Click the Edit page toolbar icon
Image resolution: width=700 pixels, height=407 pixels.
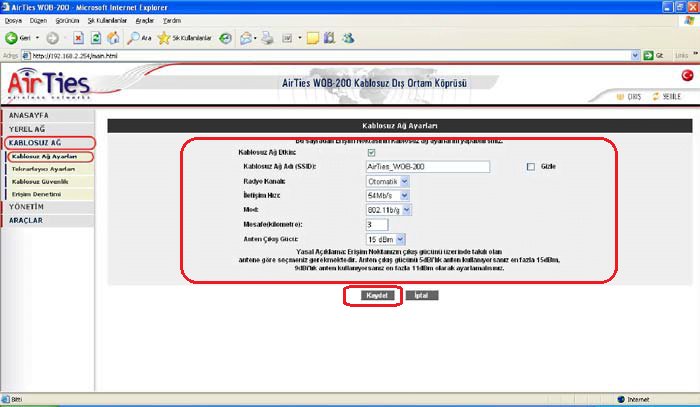tap(287, 39)
